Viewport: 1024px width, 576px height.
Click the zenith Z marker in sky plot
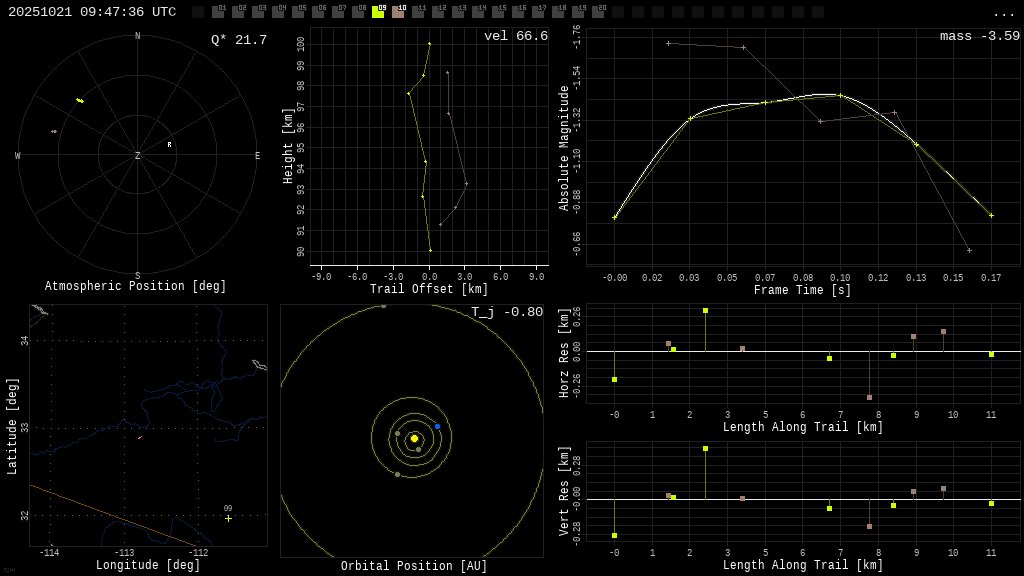tap(138, 156)
